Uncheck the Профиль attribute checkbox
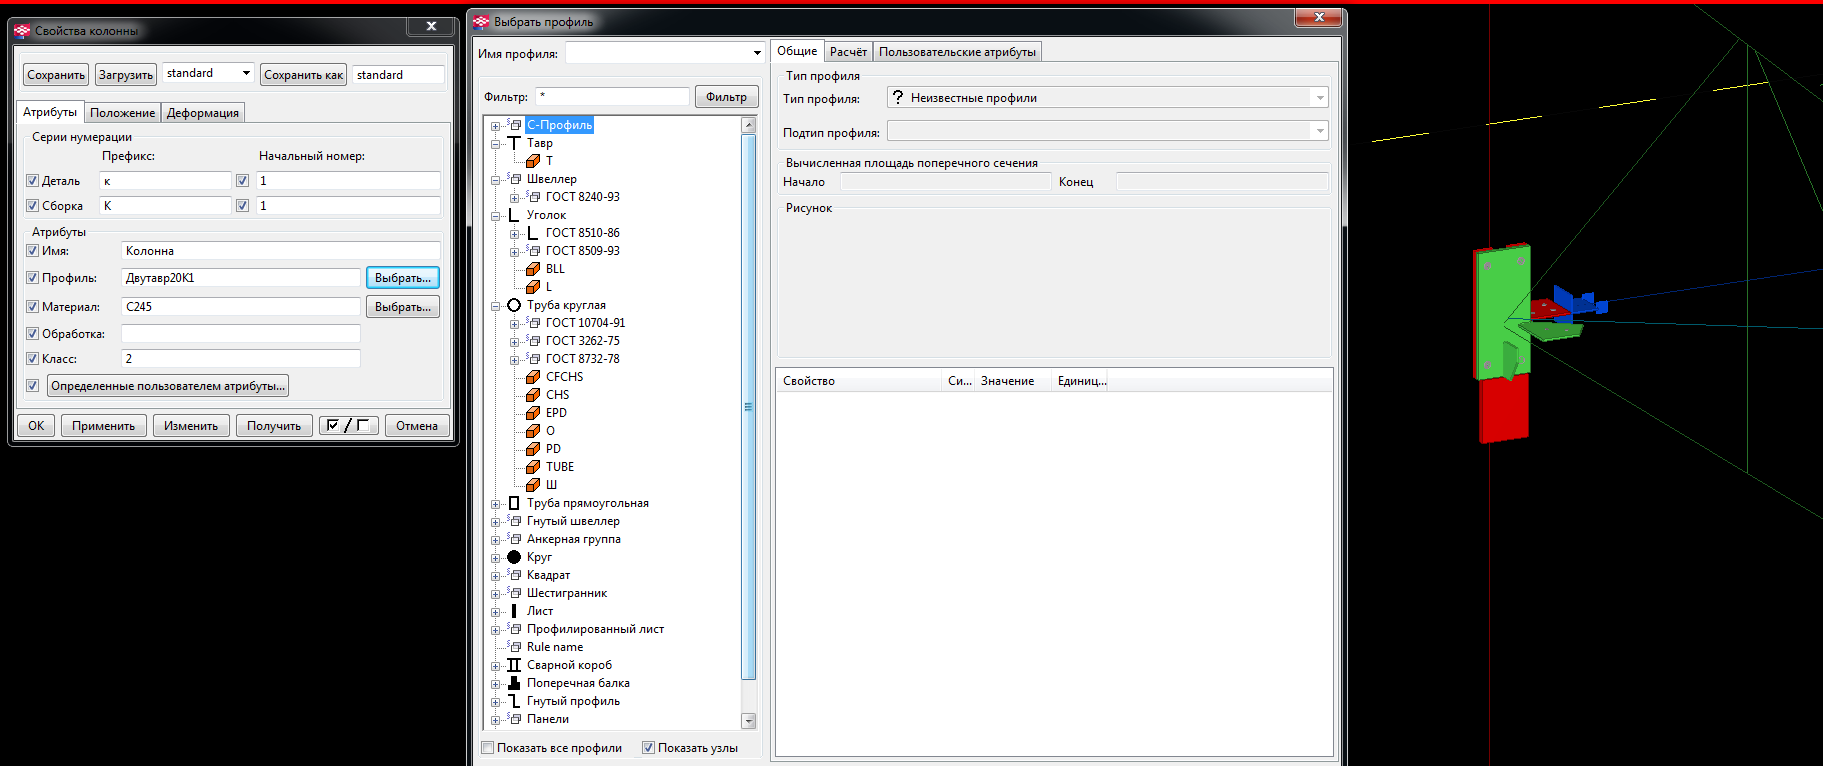This screenshot has width=1823, height=766. (33, 278)
